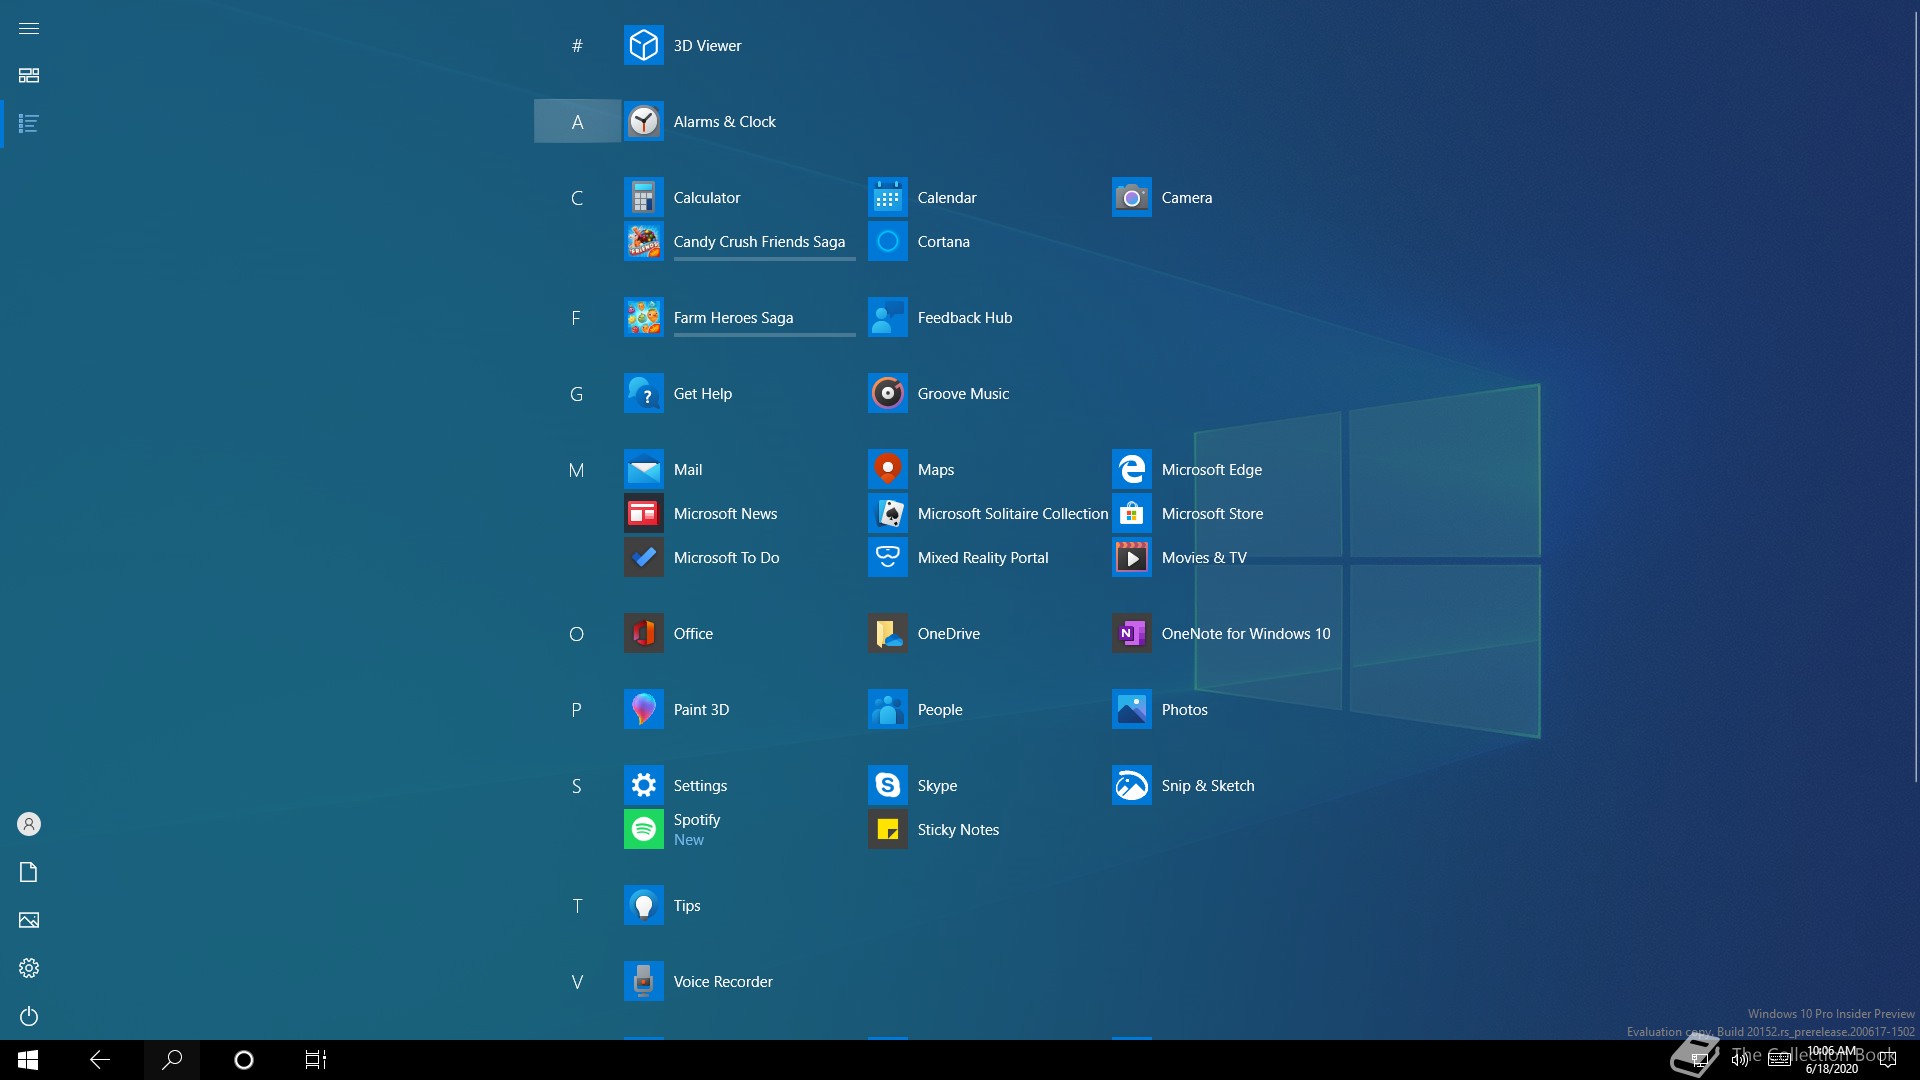Viewport: 1920px width, 1080px height.
Task: Launch Paint 3D icon
Action: click(643, 710)
